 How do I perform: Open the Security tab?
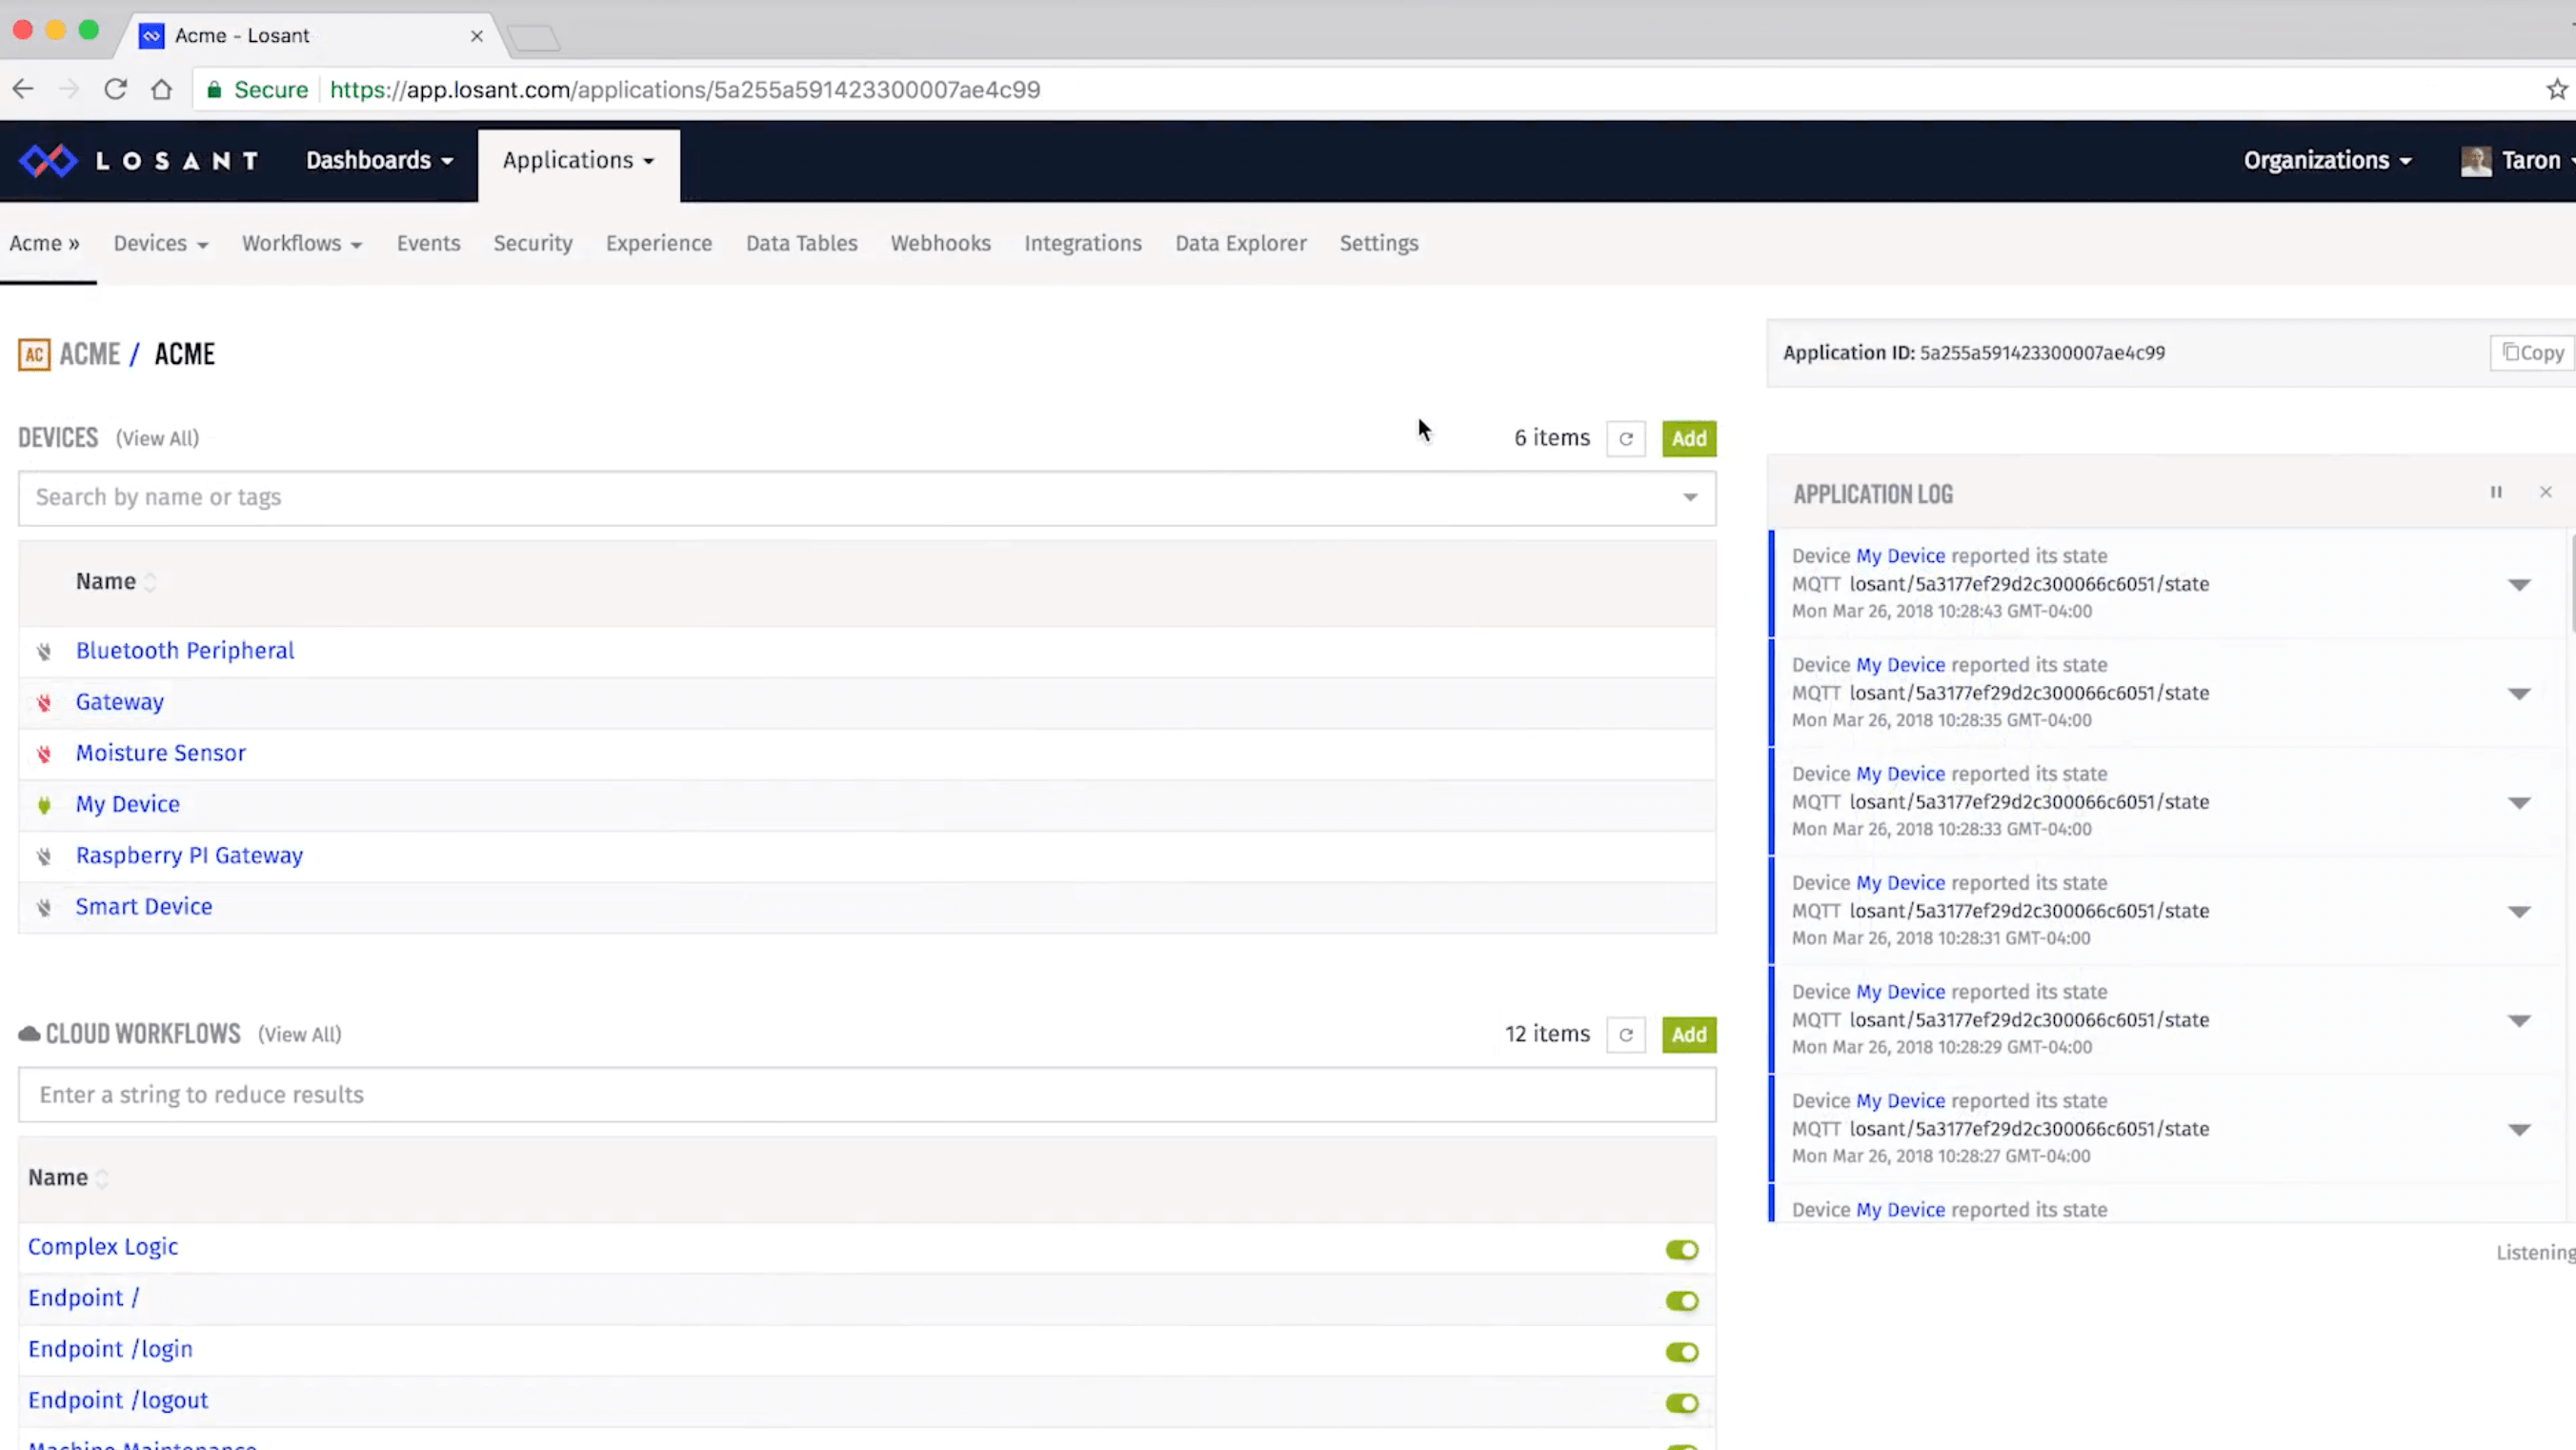[533, 243]
